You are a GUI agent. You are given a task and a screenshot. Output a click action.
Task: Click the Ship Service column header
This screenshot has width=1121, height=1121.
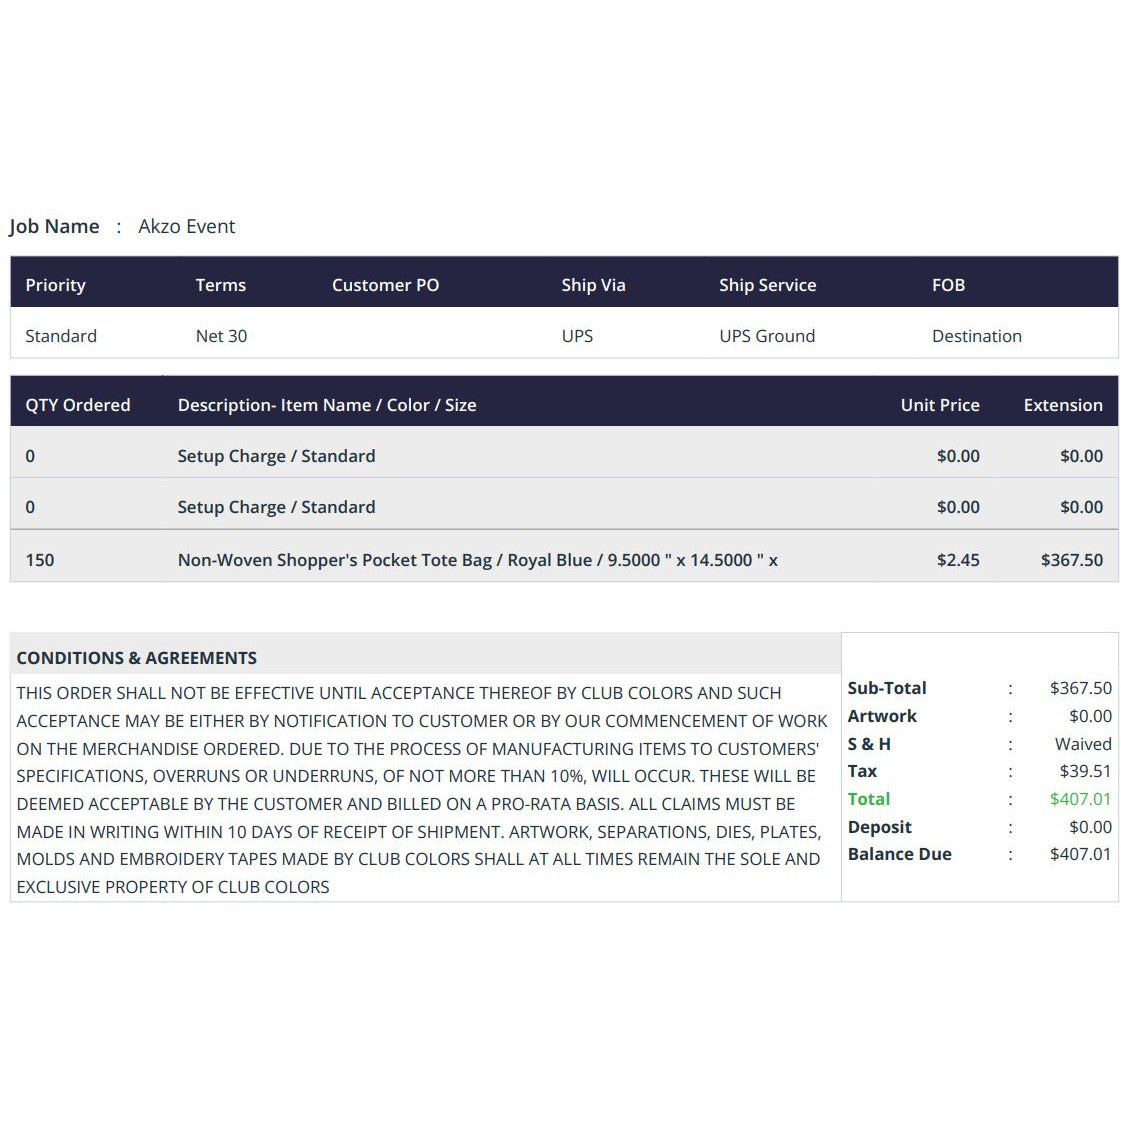tap(768, 285)
